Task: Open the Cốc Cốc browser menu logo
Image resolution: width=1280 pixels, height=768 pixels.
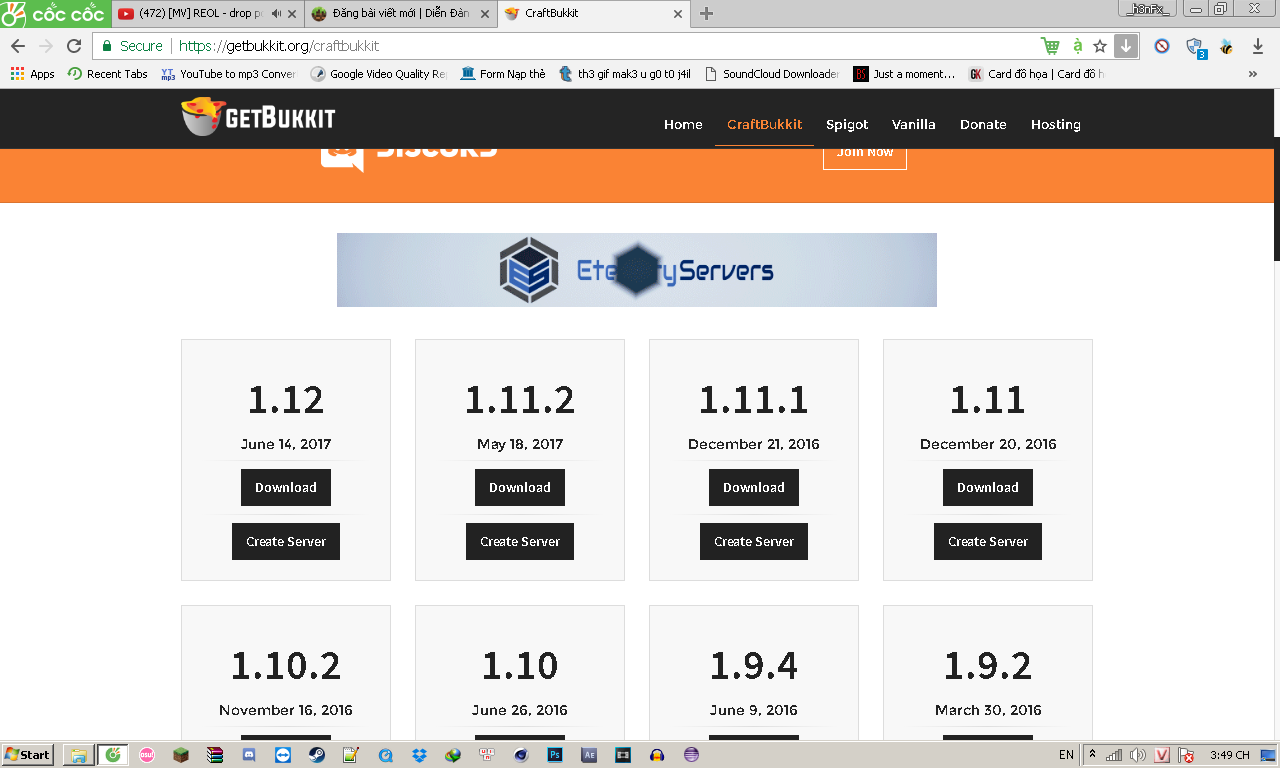Action: (x=54, y=13)
